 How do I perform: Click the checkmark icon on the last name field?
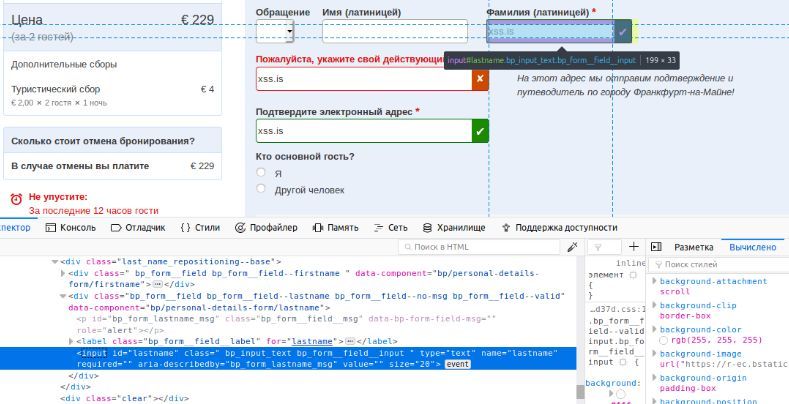(623, 31)
